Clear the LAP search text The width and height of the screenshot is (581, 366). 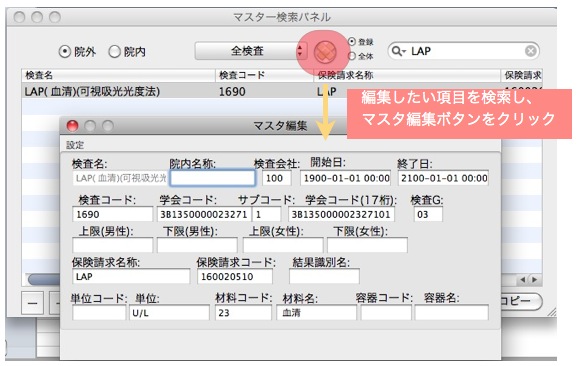pos(531,51)
